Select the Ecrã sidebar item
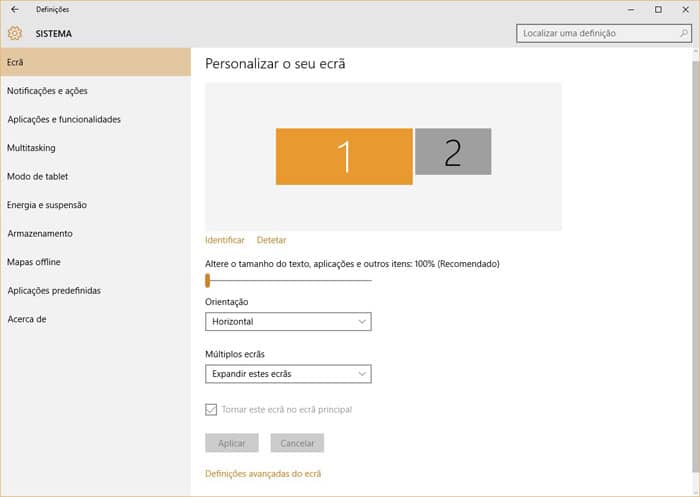This screenshot has width=700, height=497. click(95, 62)
